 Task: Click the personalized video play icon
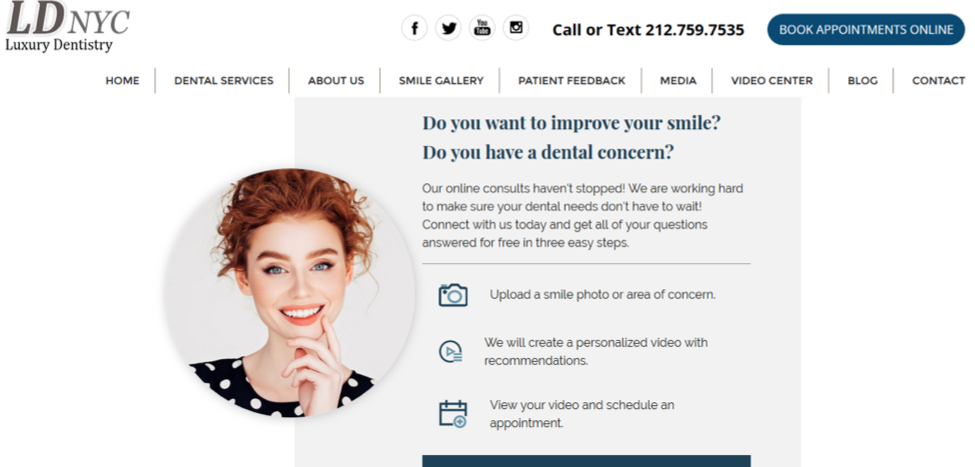click(x=450, y=352)
